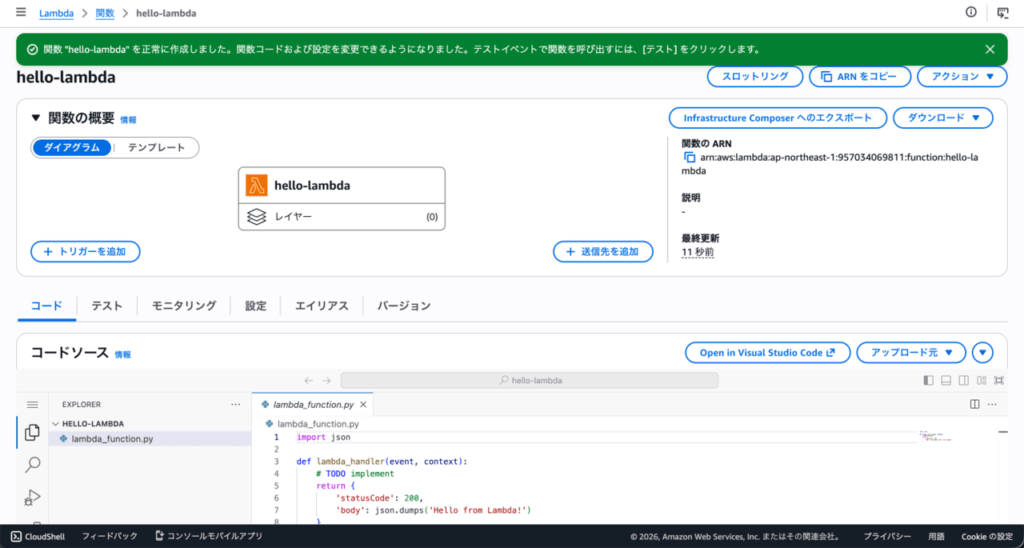This screenshot has height=548, width=1024.
Task: Open Search view in editor sidebar
Action: [32, 465]
